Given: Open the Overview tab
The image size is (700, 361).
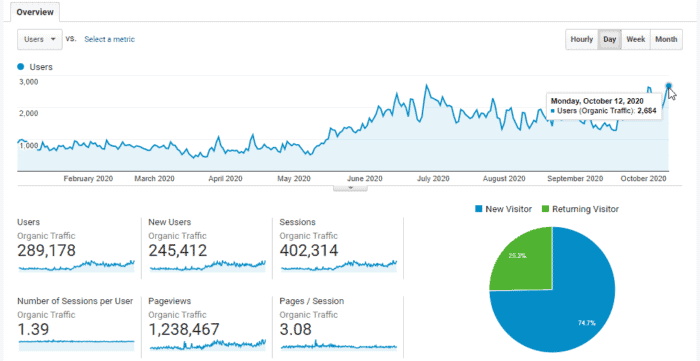Looking at the screenshot, I should click(35, 12).
